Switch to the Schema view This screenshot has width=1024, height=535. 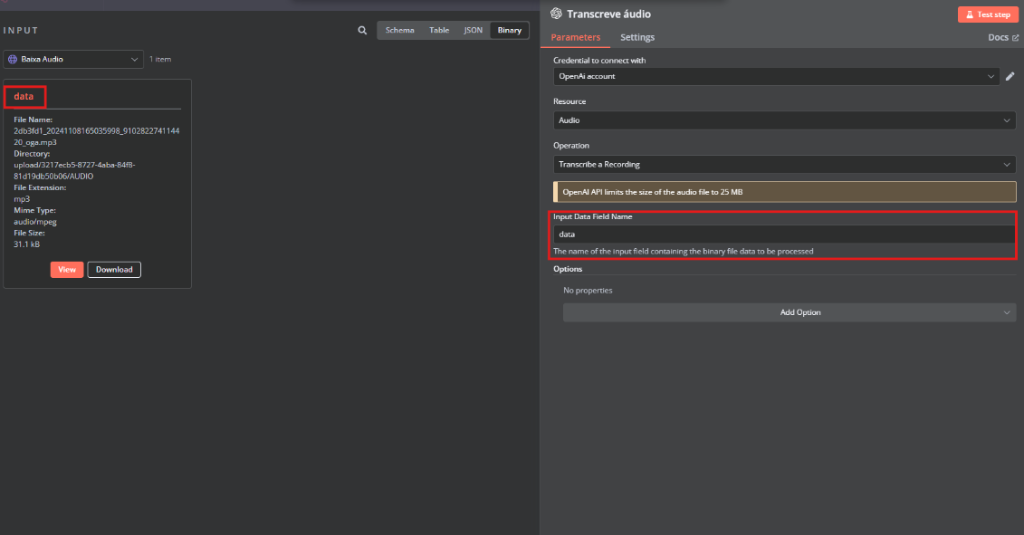click(400, 30)
